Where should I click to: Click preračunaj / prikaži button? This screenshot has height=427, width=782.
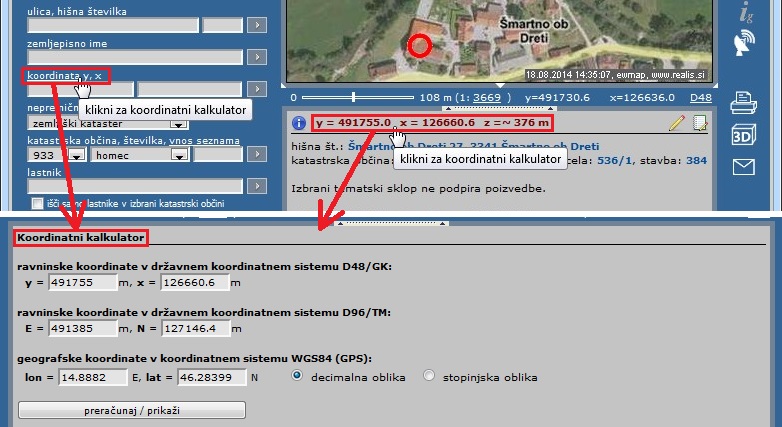point(132,410)
